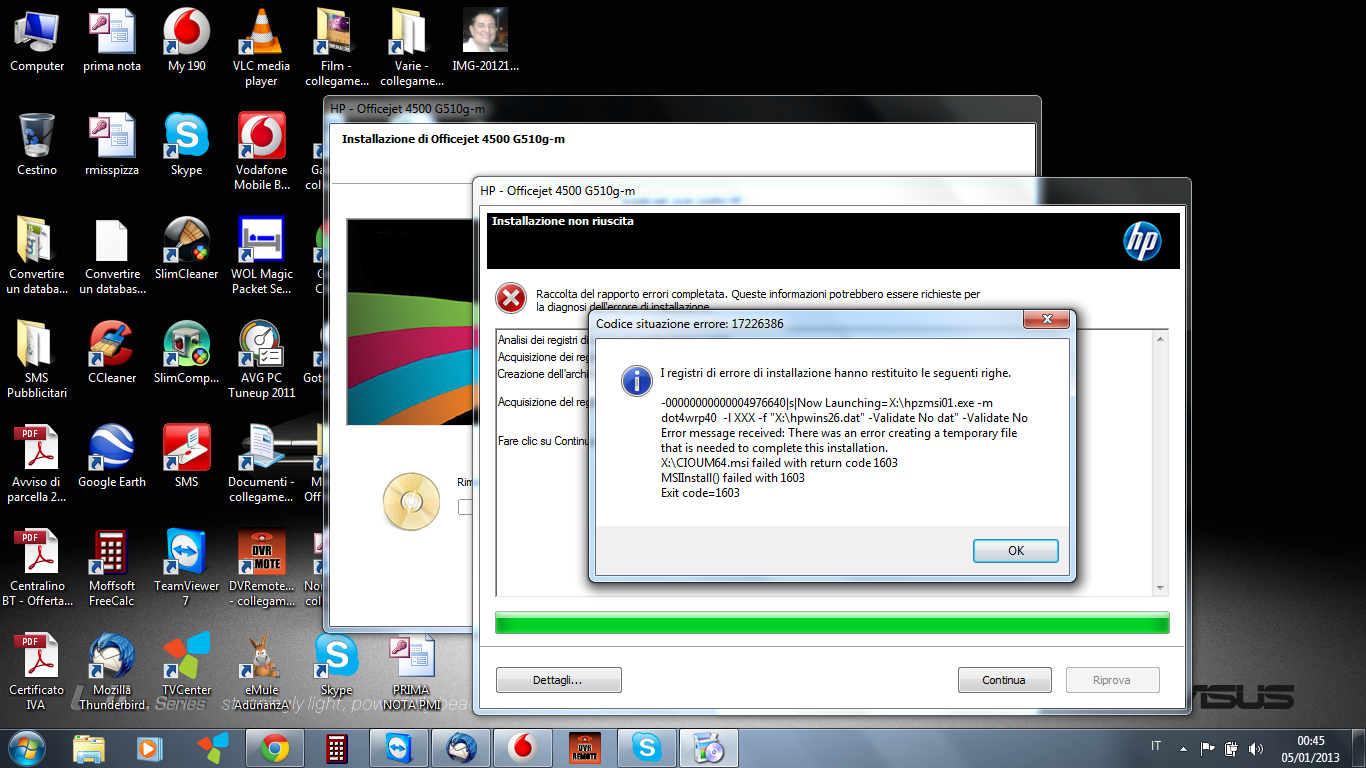Select the TeamViewer 7 desktop shortcut
Image resolution: width=1366 pixels, height=768 pixels.
(187, 568)
